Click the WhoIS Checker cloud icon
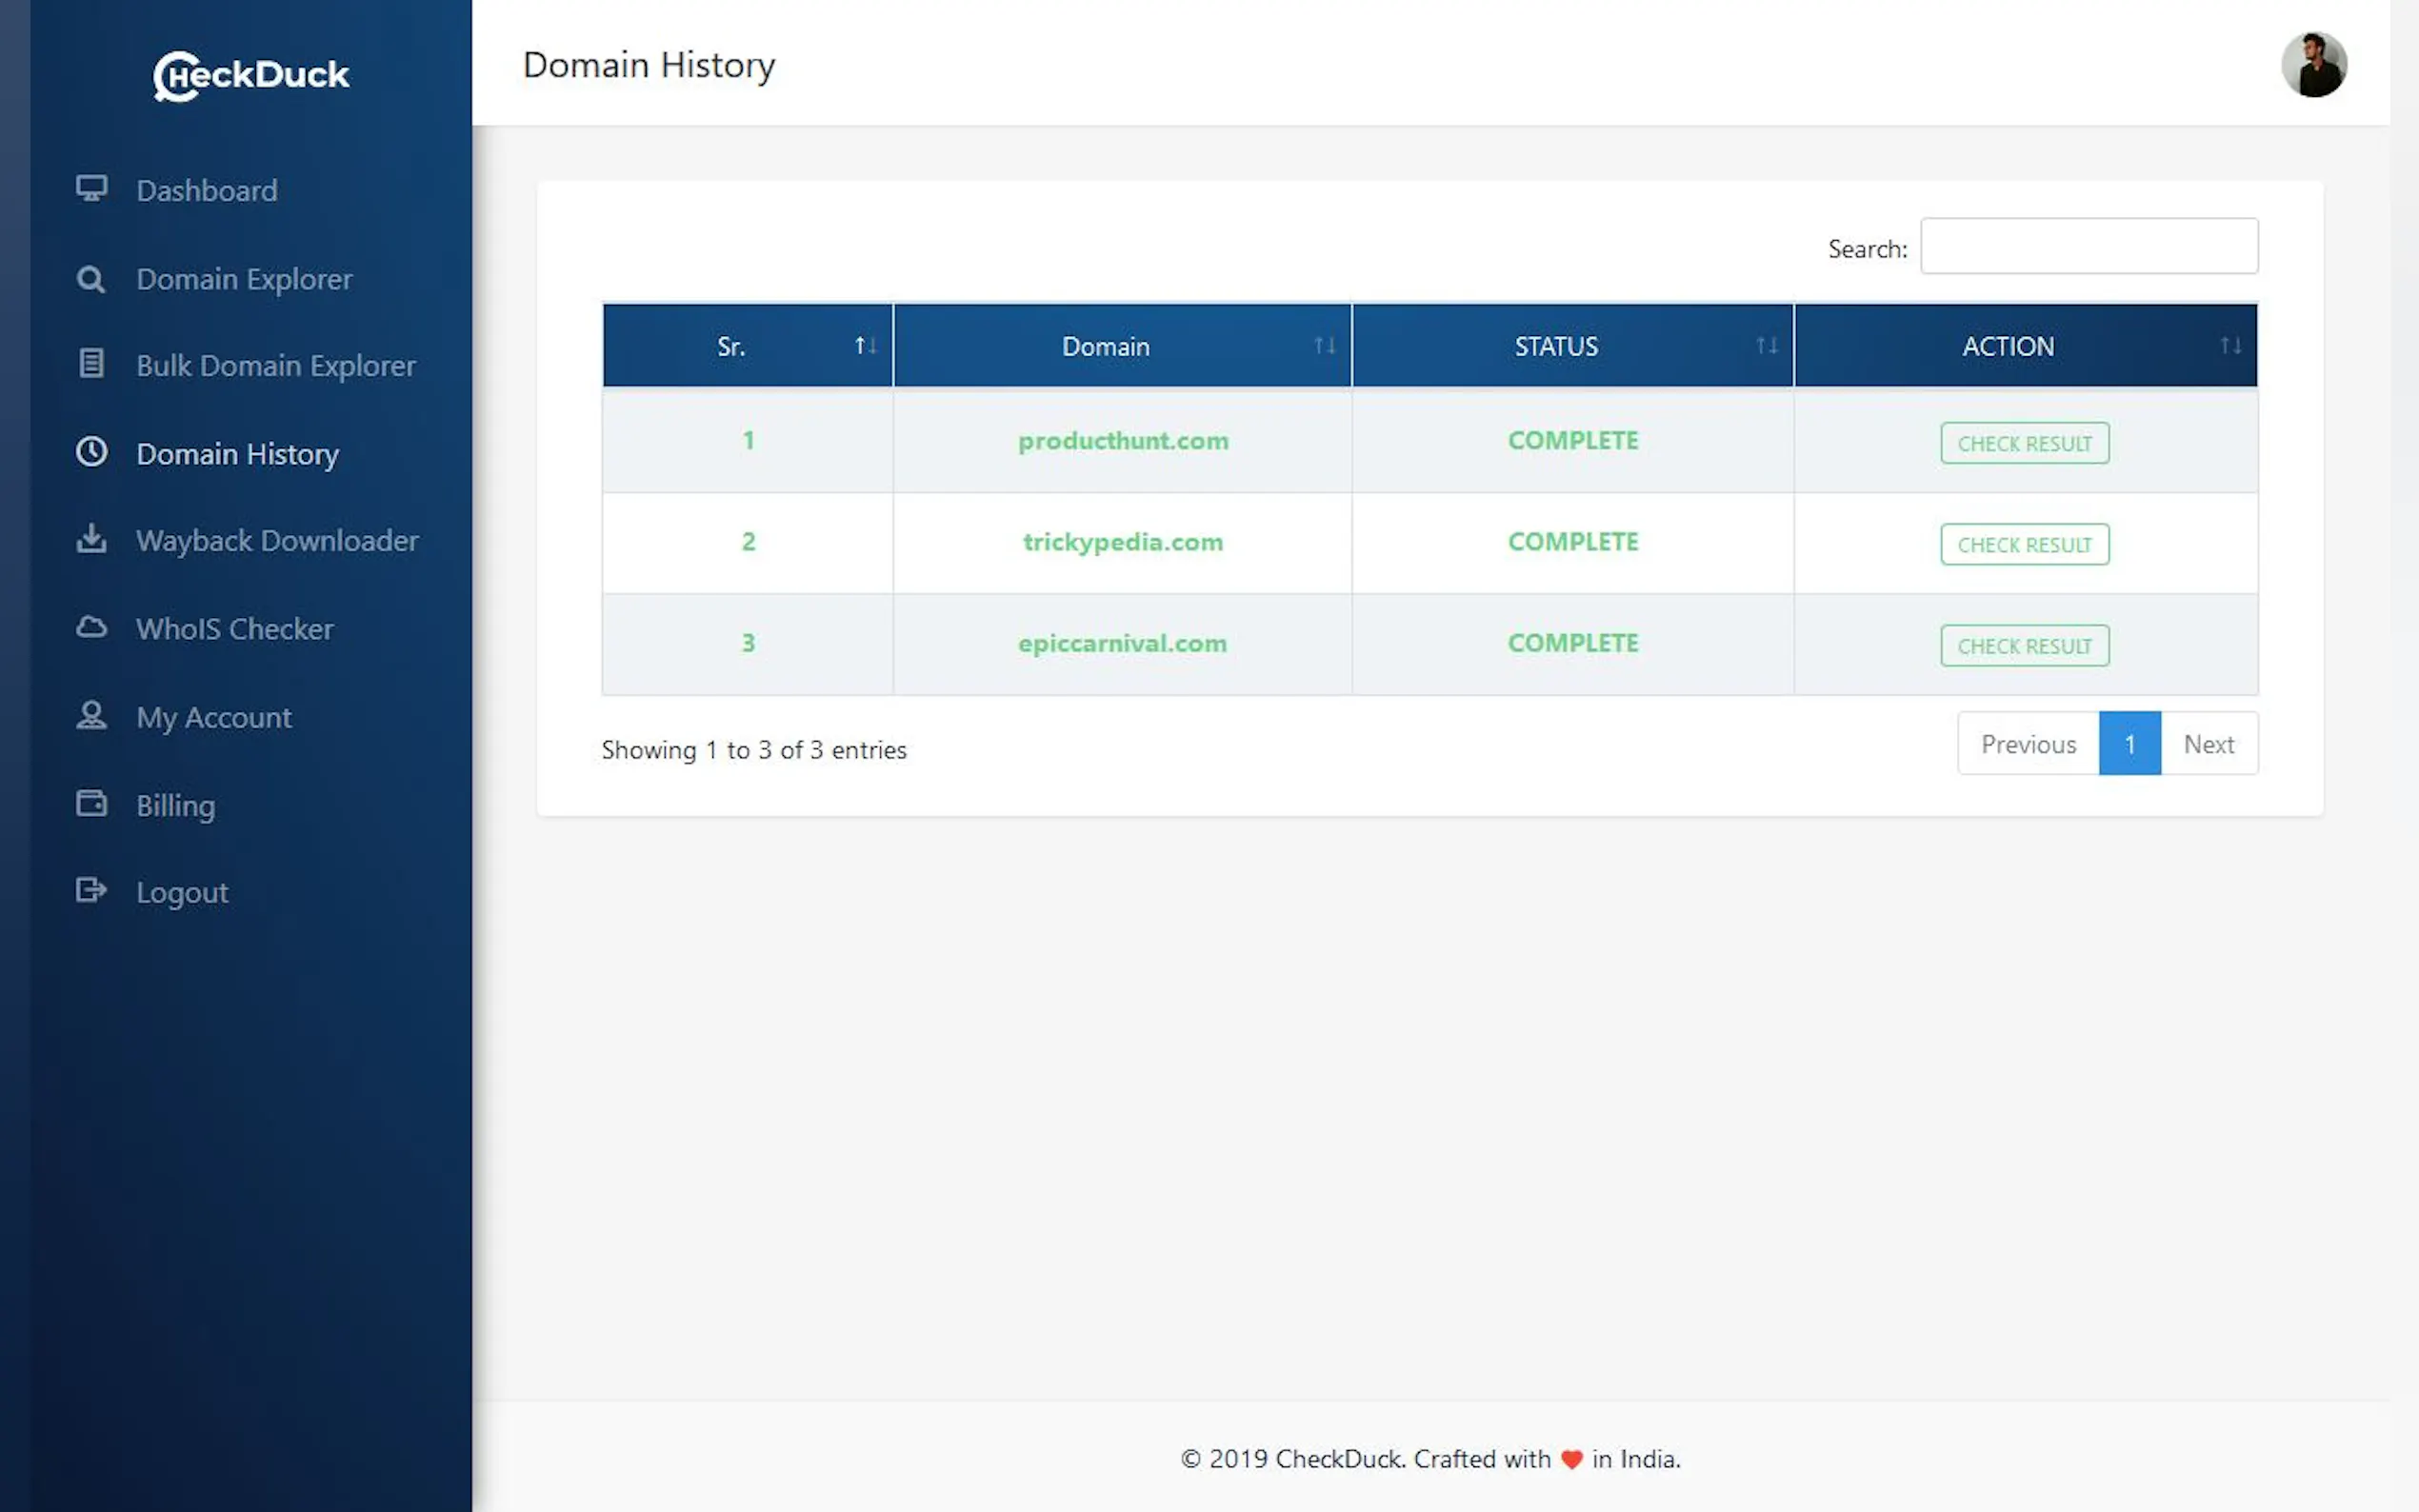 tap(91, 627)
